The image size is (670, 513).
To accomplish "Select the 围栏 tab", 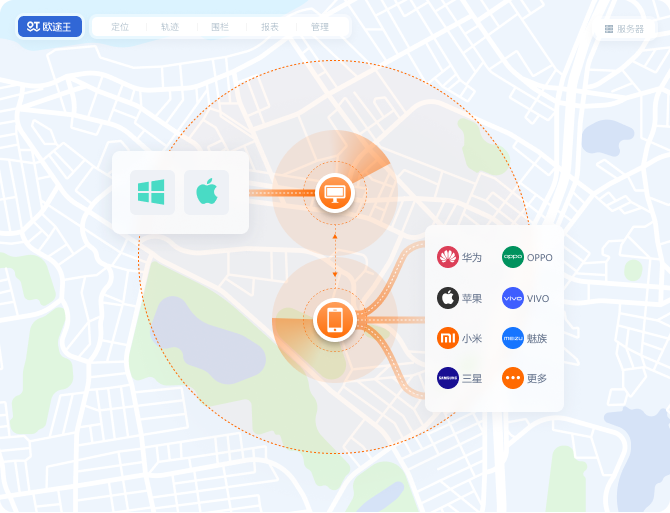I will click(x=220, y=27).
